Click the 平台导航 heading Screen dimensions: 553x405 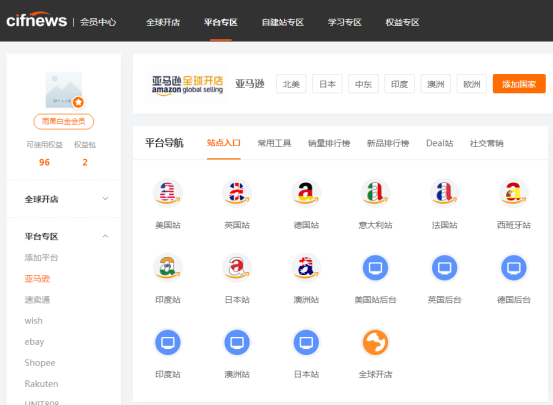164,143
